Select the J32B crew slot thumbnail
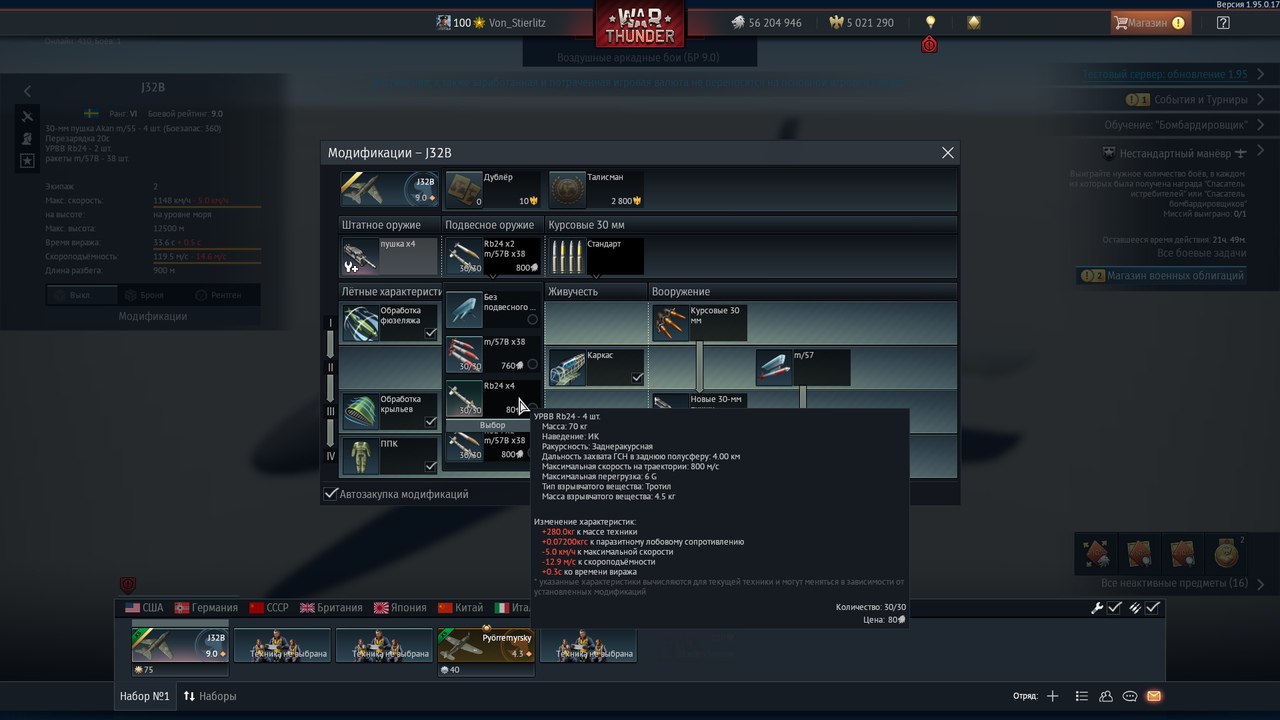The image size is (1280, 720). click(x=181, y=645)
